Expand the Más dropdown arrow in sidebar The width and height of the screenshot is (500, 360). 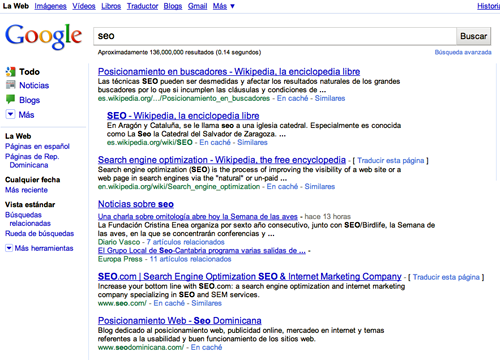10,114
